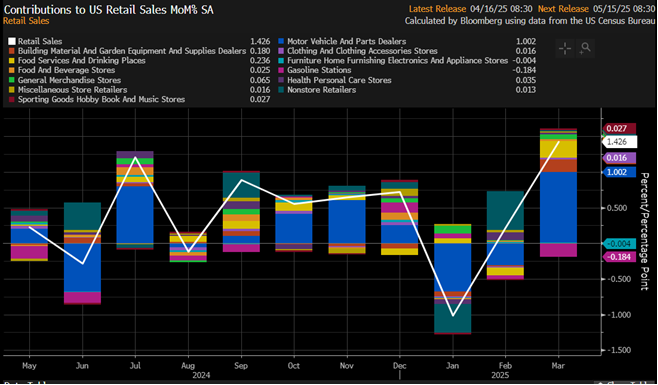Image resolution: width=658 pixels, height=385 pixels.
Task: Click the Feb teal Nonstore Retailers bar segment
Action: [x=505, y=210]
